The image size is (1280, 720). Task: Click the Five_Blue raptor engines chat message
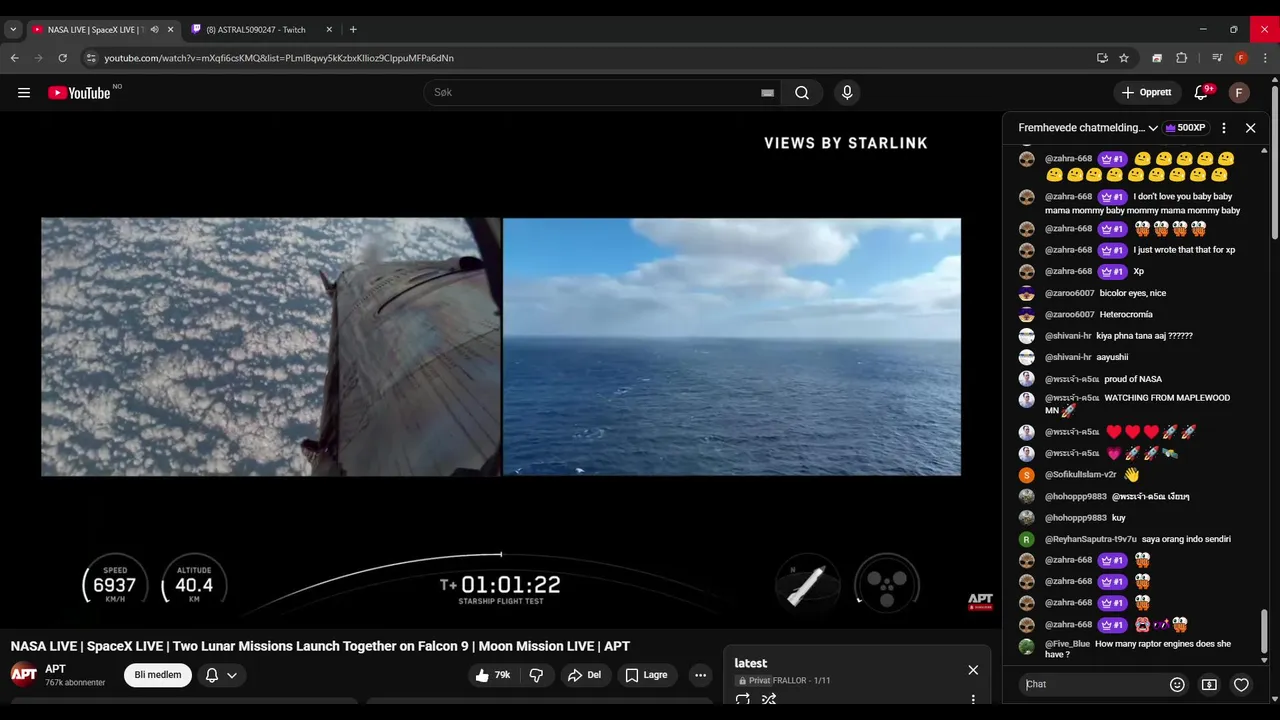(x=1139, y=649)
